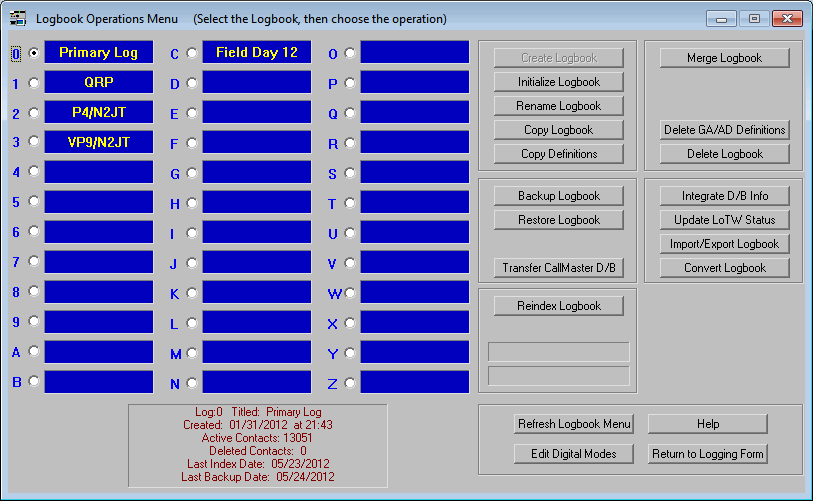Click the application icon in title bar

pyautogui.click(x=17, y=18)
